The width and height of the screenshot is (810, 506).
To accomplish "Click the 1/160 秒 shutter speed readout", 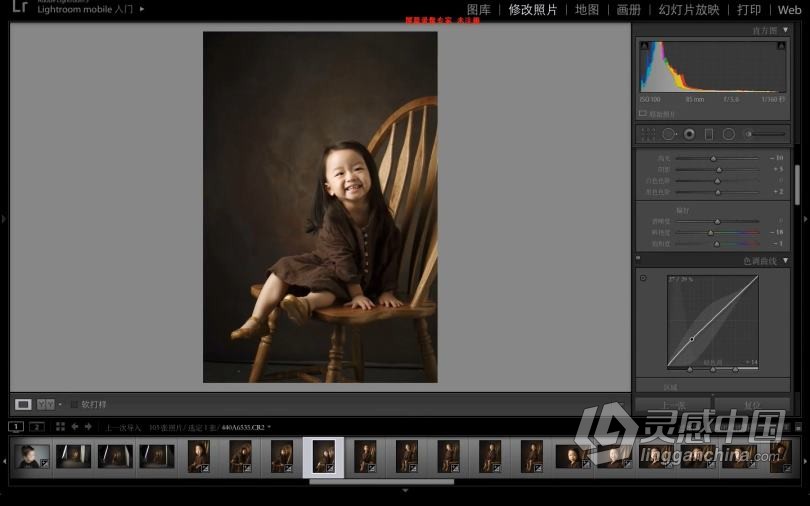I will tap(773, 99).
